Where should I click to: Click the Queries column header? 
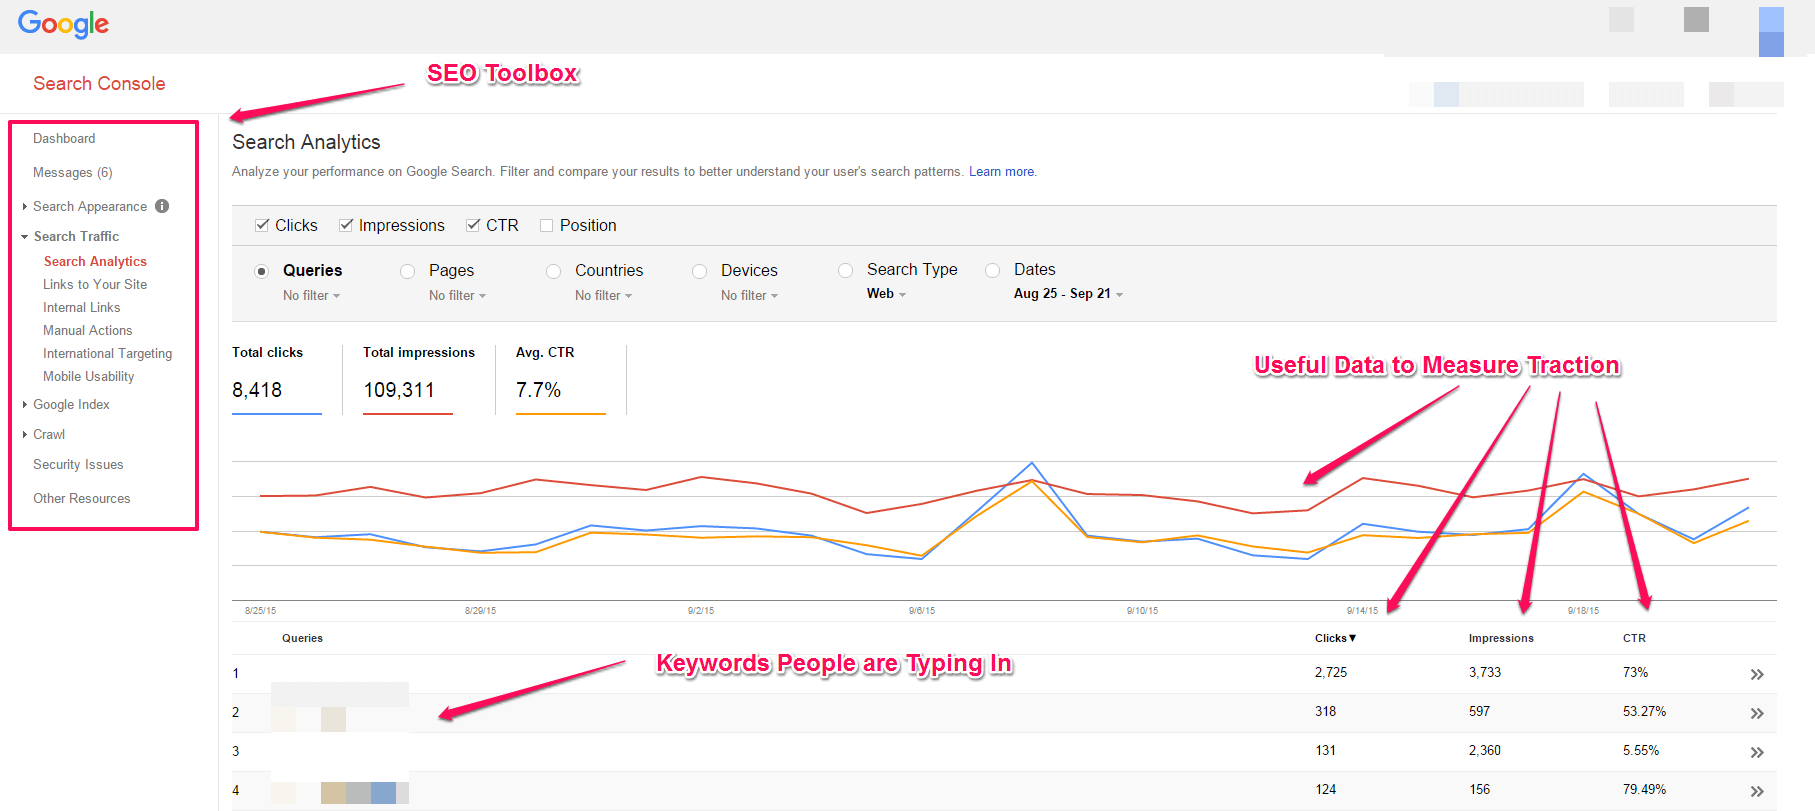click(x=302, y=638)
